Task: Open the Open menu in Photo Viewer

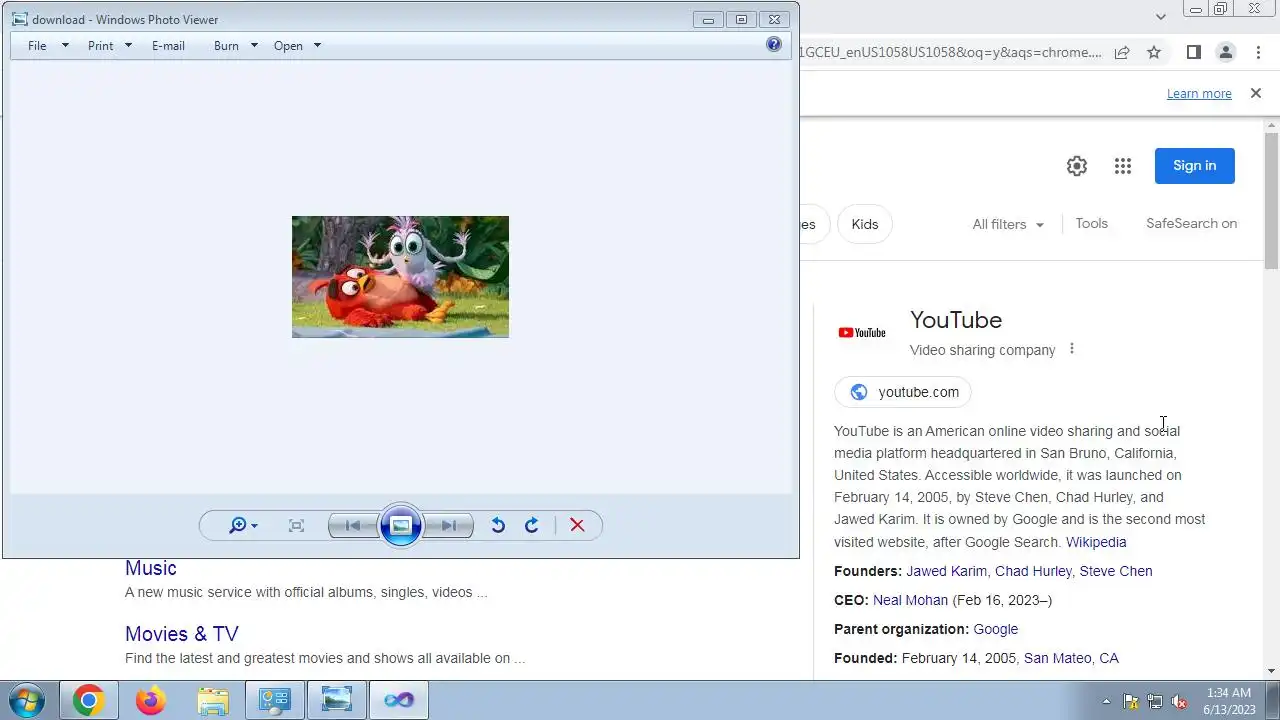Action: click(x=288, y=46)
